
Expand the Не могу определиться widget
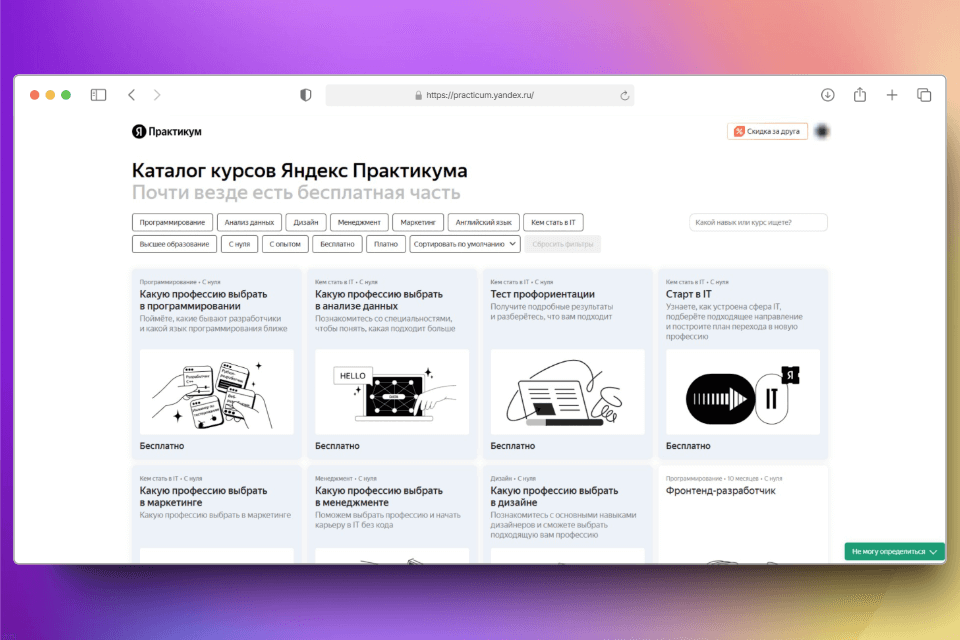[x=894, y=552]
